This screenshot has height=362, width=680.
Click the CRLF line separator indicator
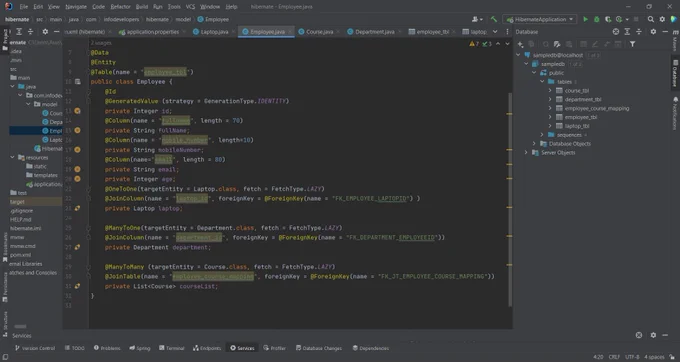pyautogui.click(x=614, y=357)
